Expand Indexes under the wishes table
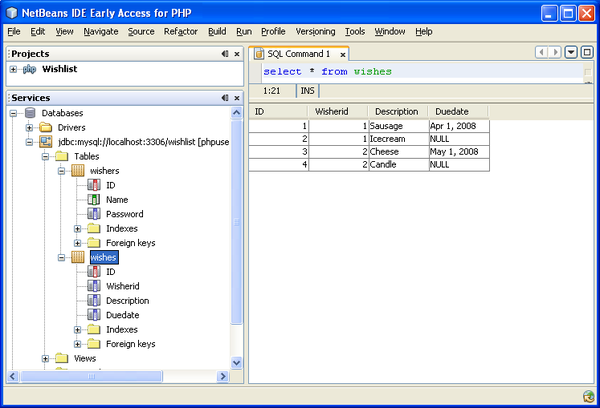The height and width of the screenshot is (408, 600). pyautogui.click(x=78, y=330)
